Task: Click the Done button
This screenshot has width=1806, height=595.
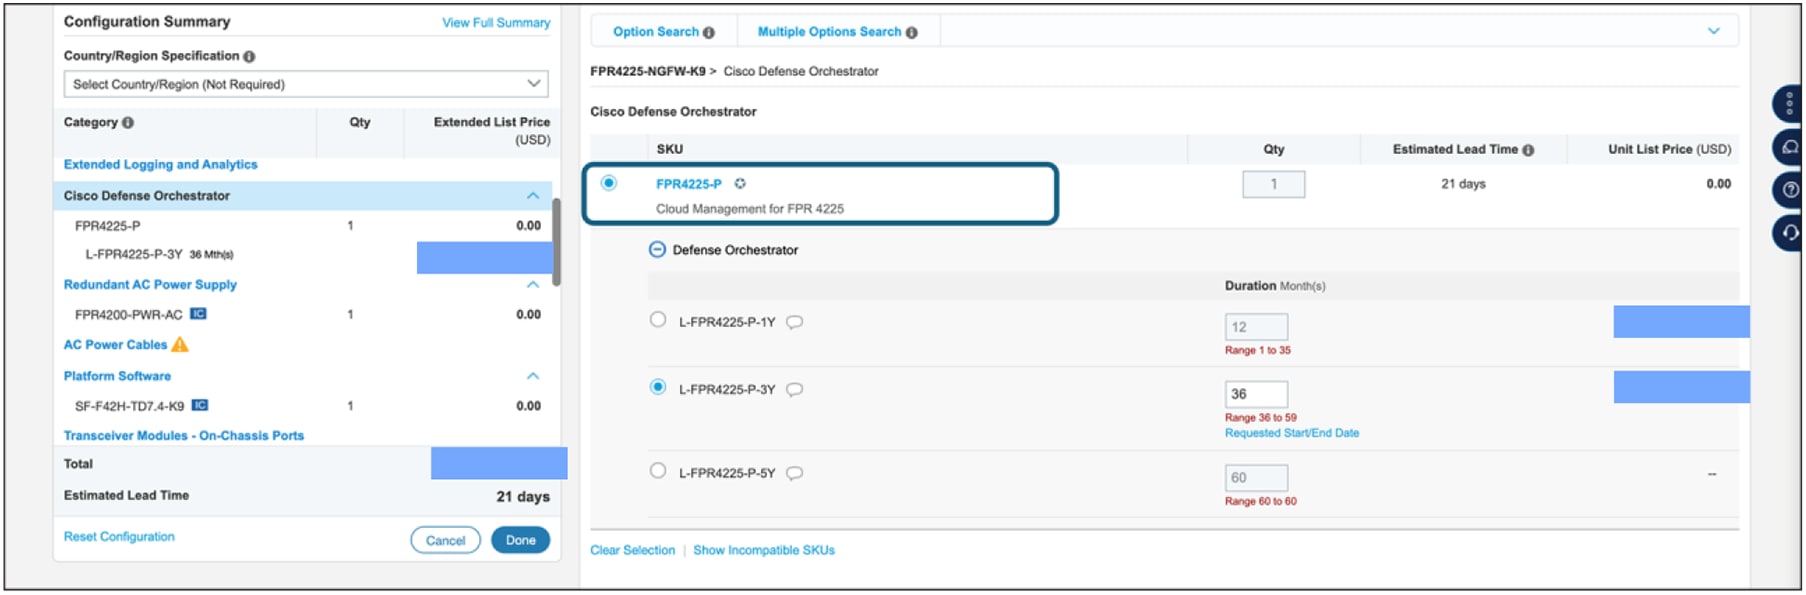Action: 520,541
